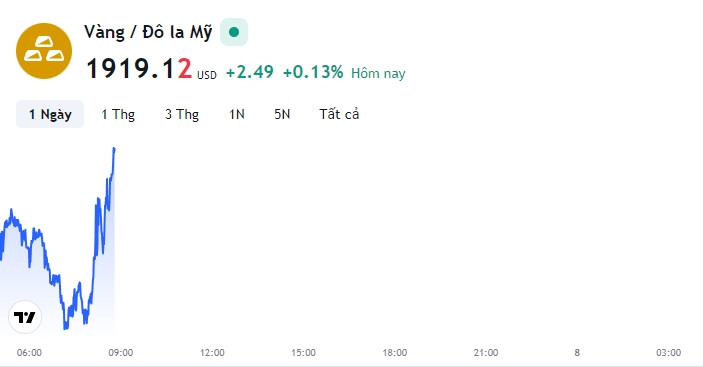Click the 06:00 time axis label

click(29, 353)
